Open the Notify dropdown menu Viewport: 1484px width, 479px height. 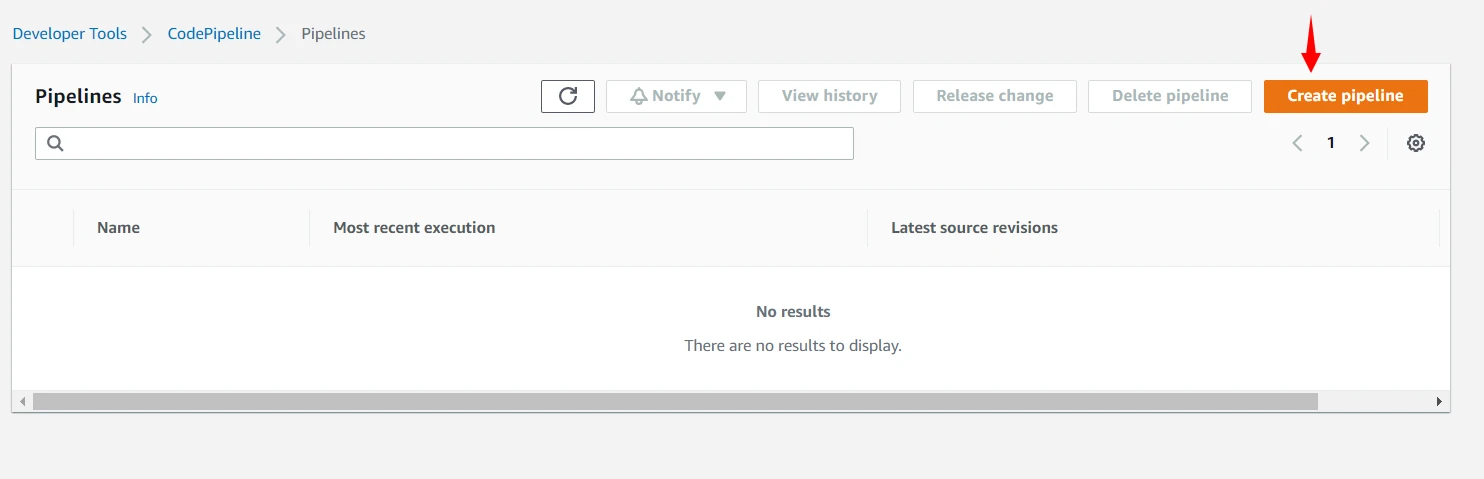(x=676, y=96)
